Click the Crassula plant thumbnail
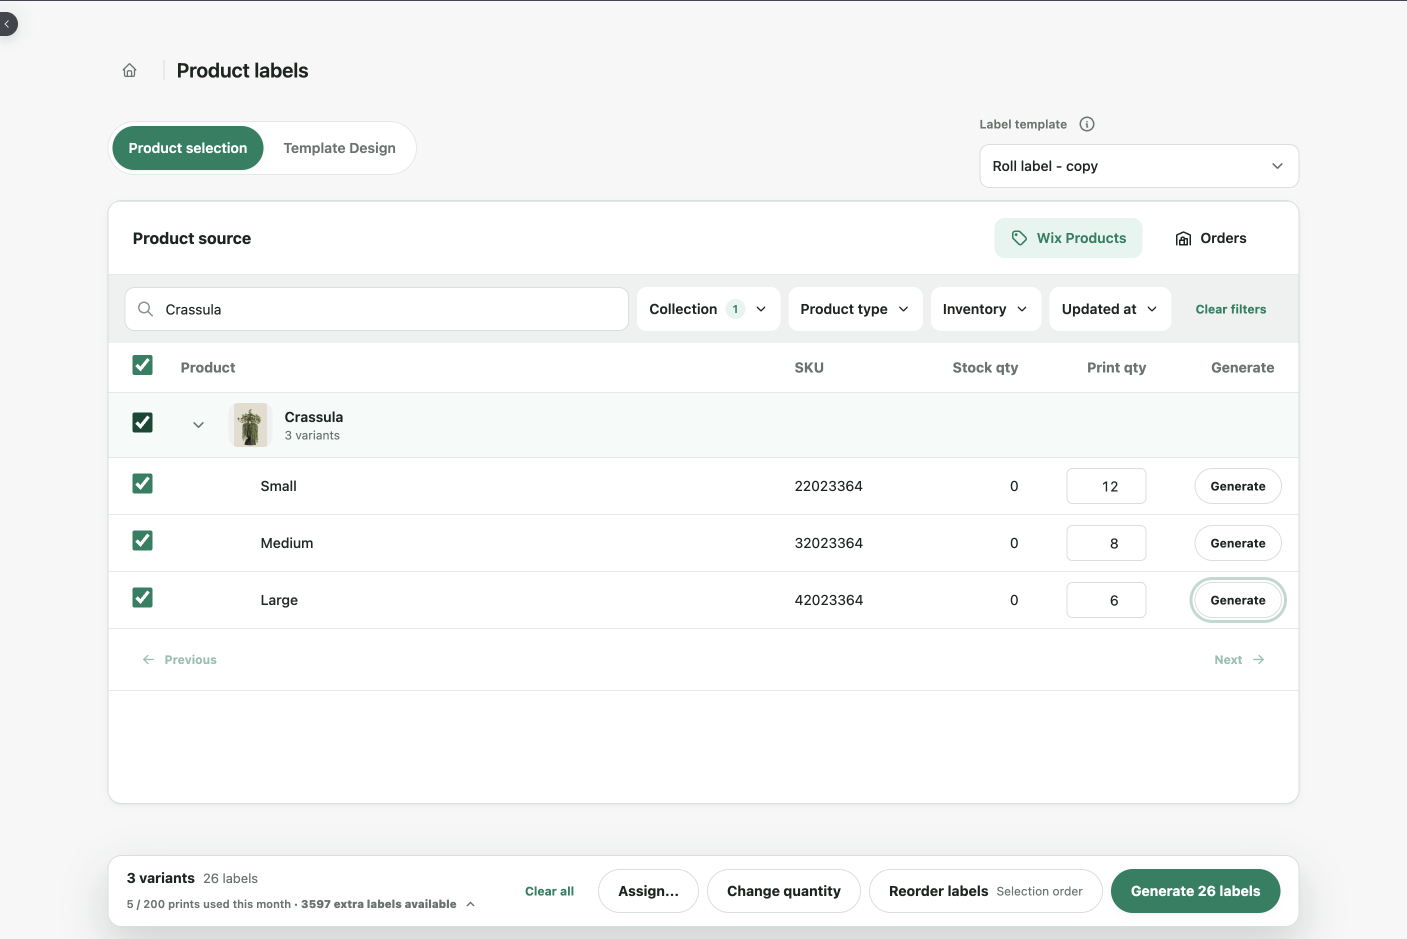The height and width of the screenshot is (939, 1407). pyautogui.click(x=250, y=425)
